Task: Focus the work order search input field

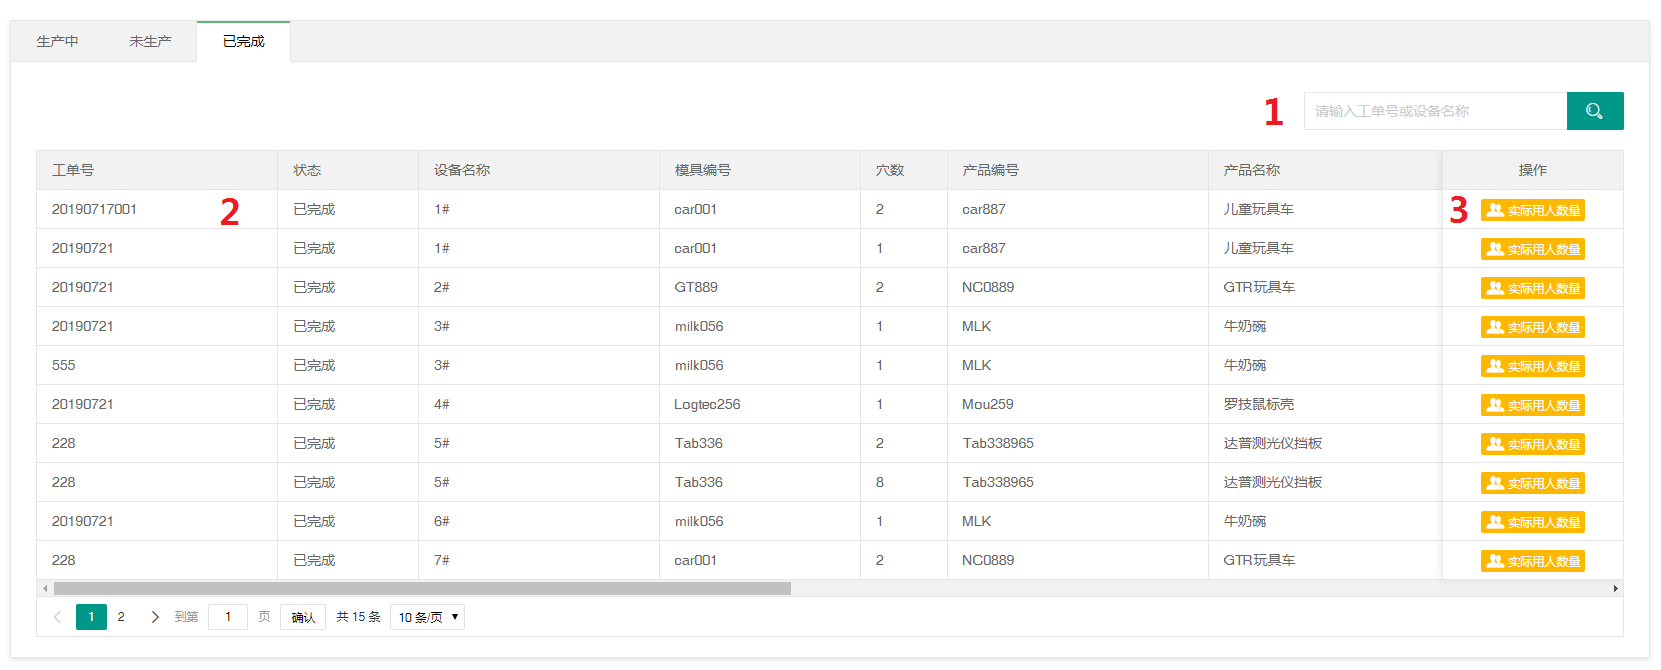Action: point(1434,111)
